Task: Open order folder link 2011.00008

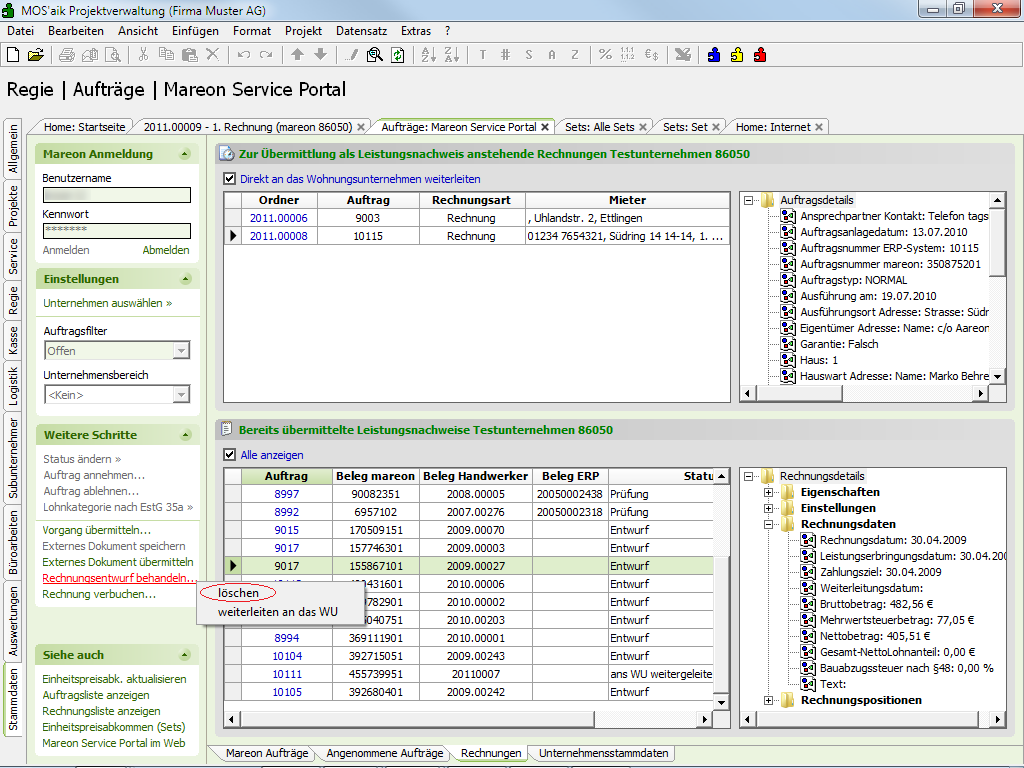Action: click(279, 236)
